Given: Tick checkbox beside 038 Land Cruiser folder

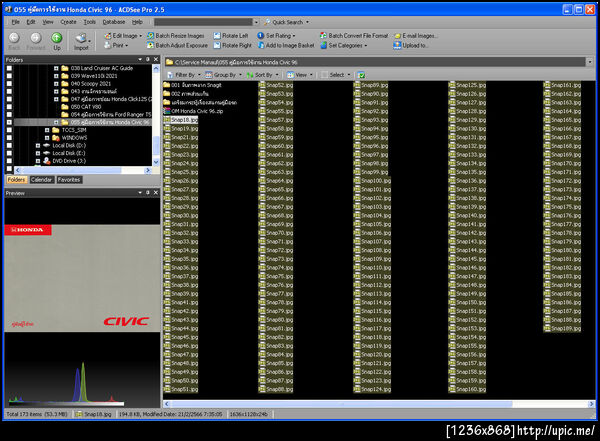Looking at the screenshot, I should click(10, 69).
